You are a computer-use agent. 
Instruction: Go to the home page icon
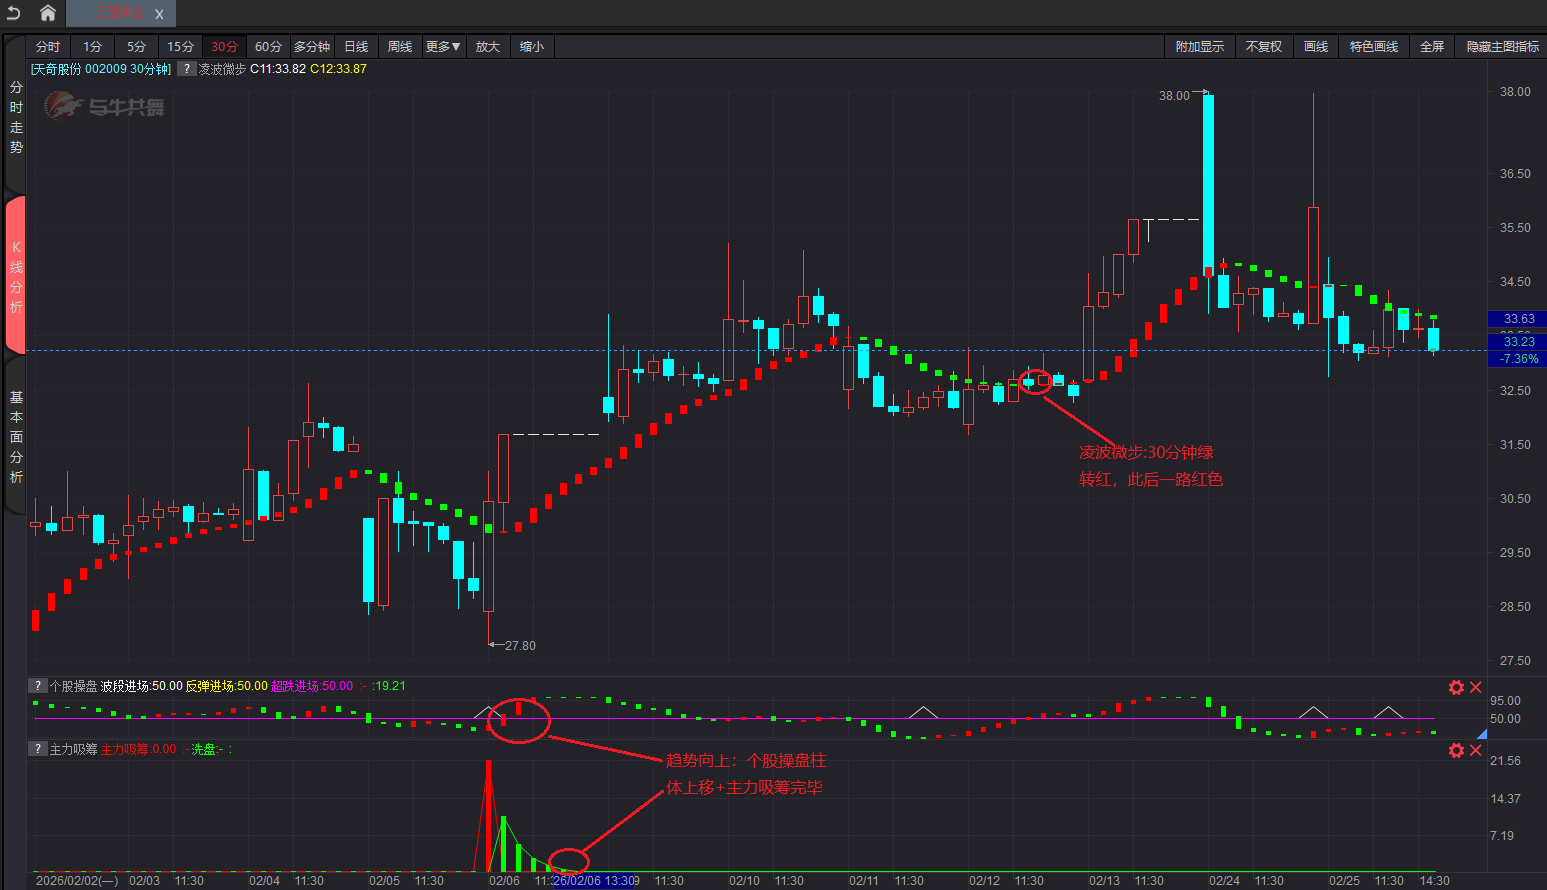click(47, 13)
